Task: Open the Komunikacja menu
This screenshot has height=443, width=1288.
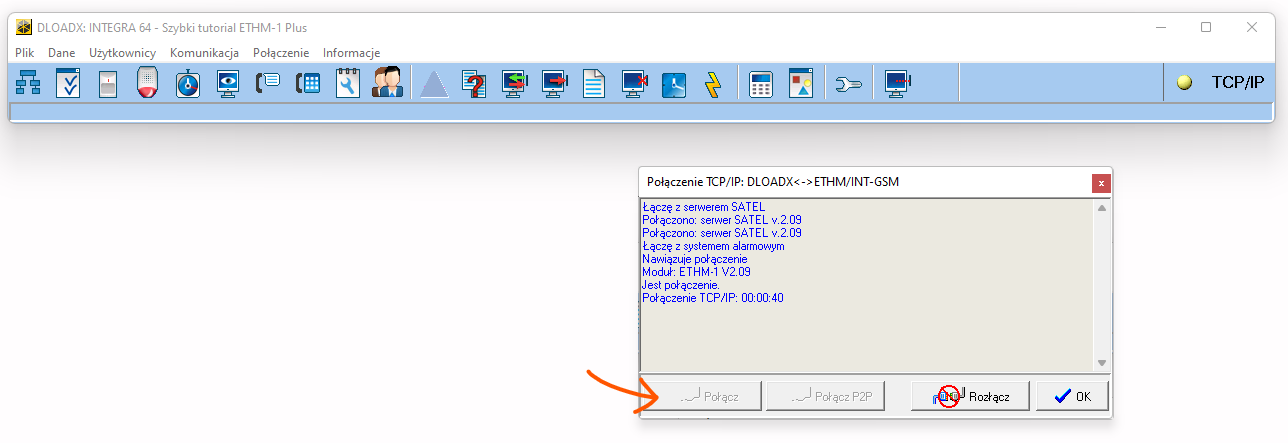Action: (x=204, y=53)
